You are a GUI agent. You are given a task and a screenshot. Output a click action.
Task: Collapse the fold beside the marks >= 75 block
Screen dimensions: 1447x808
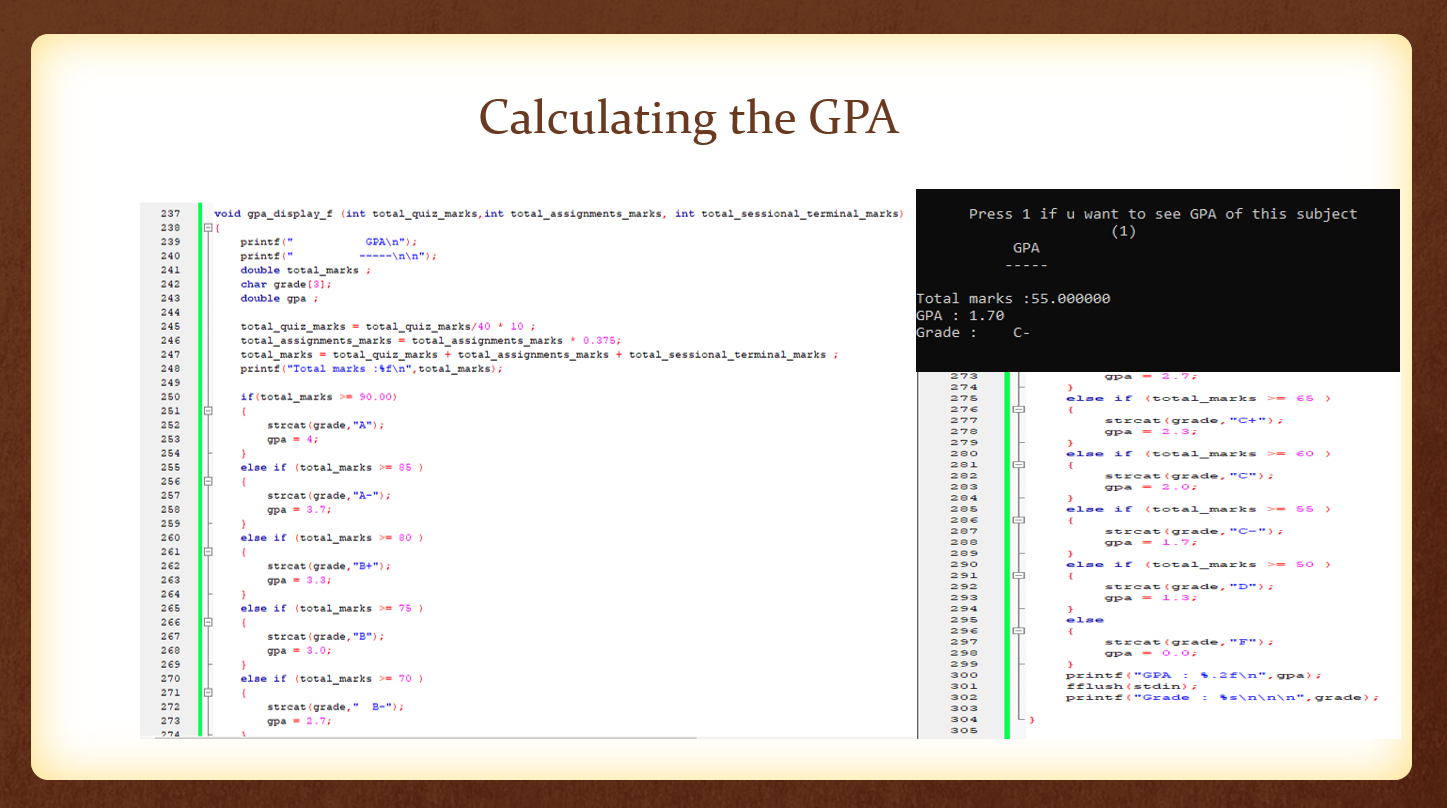(207, 622)
